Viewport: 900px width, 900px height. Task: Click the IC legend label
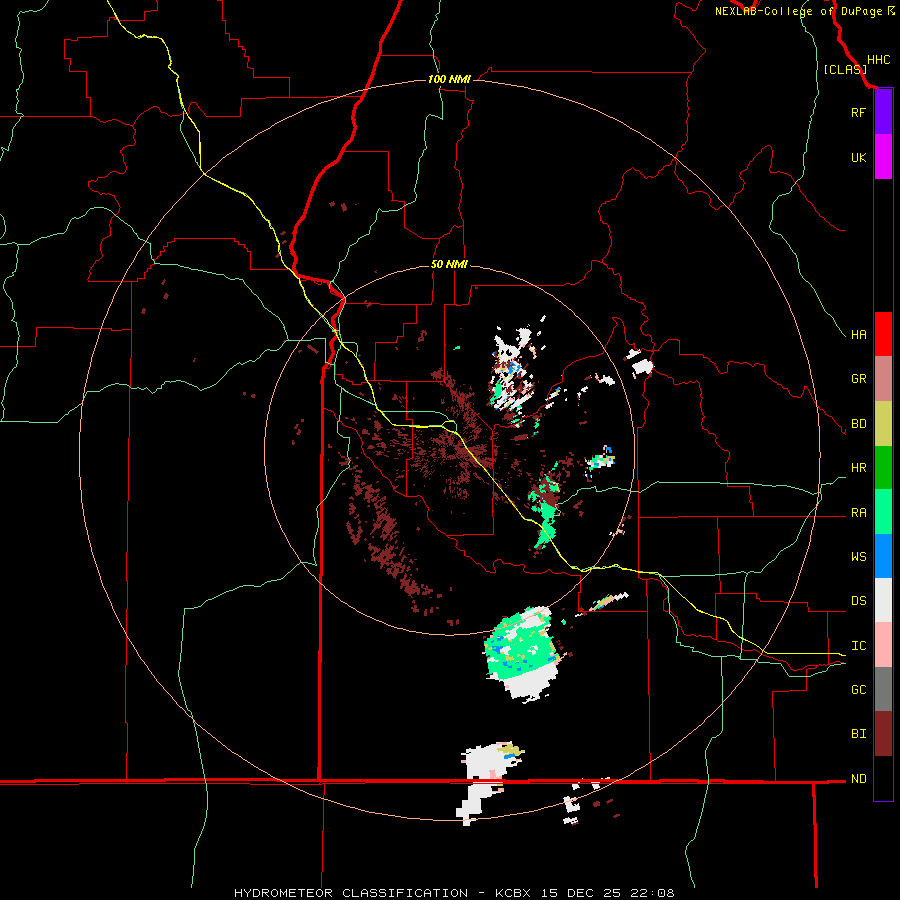(858, 646)
